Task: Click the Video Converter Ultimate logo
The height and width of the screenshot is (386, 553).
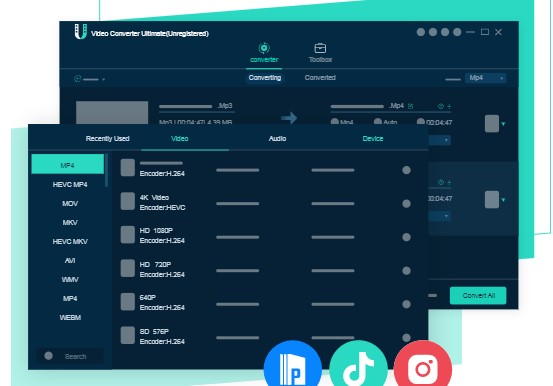Action: pos(81,31)
